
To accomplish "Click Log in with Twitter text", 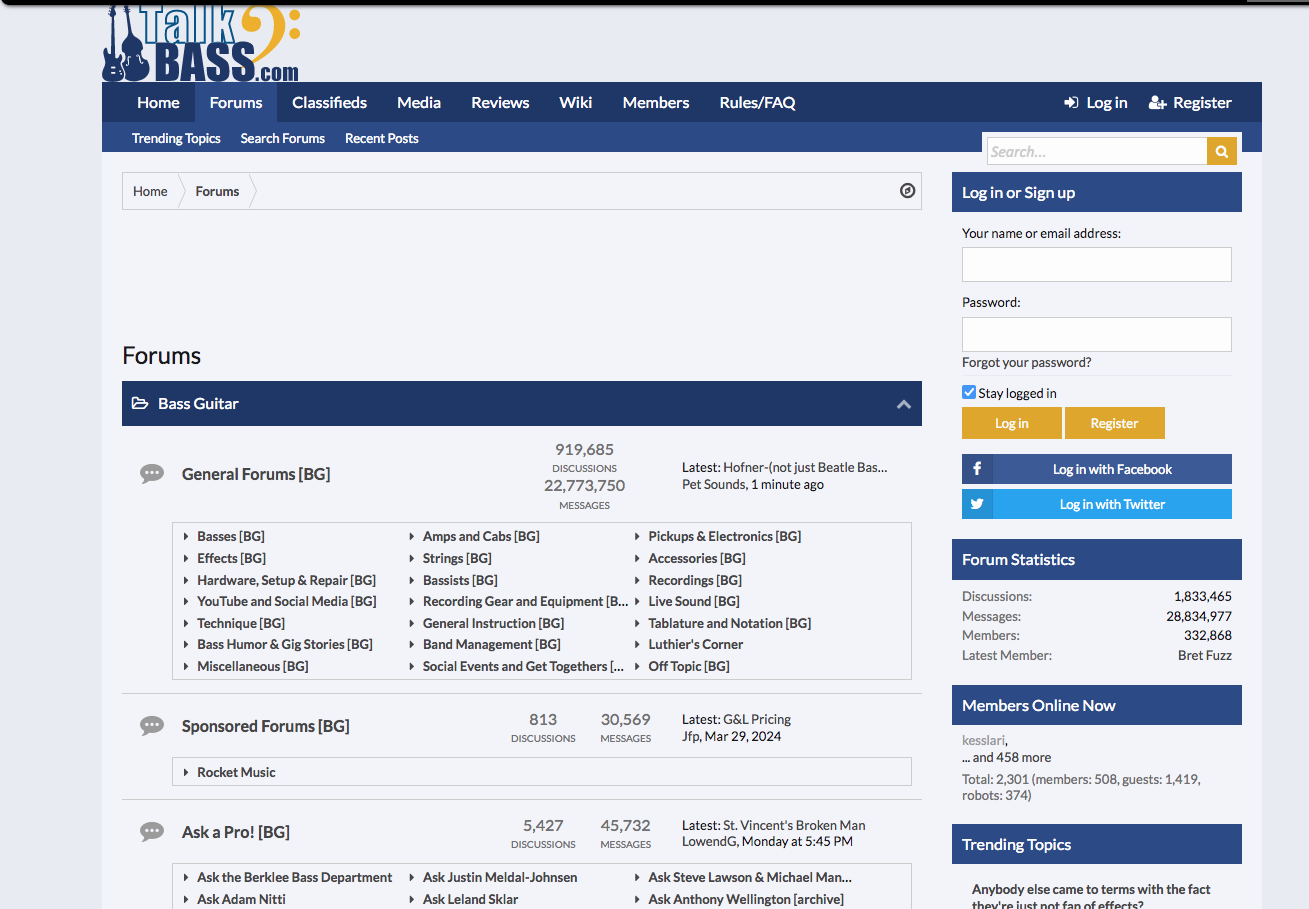I will [x=1112, y=504].
